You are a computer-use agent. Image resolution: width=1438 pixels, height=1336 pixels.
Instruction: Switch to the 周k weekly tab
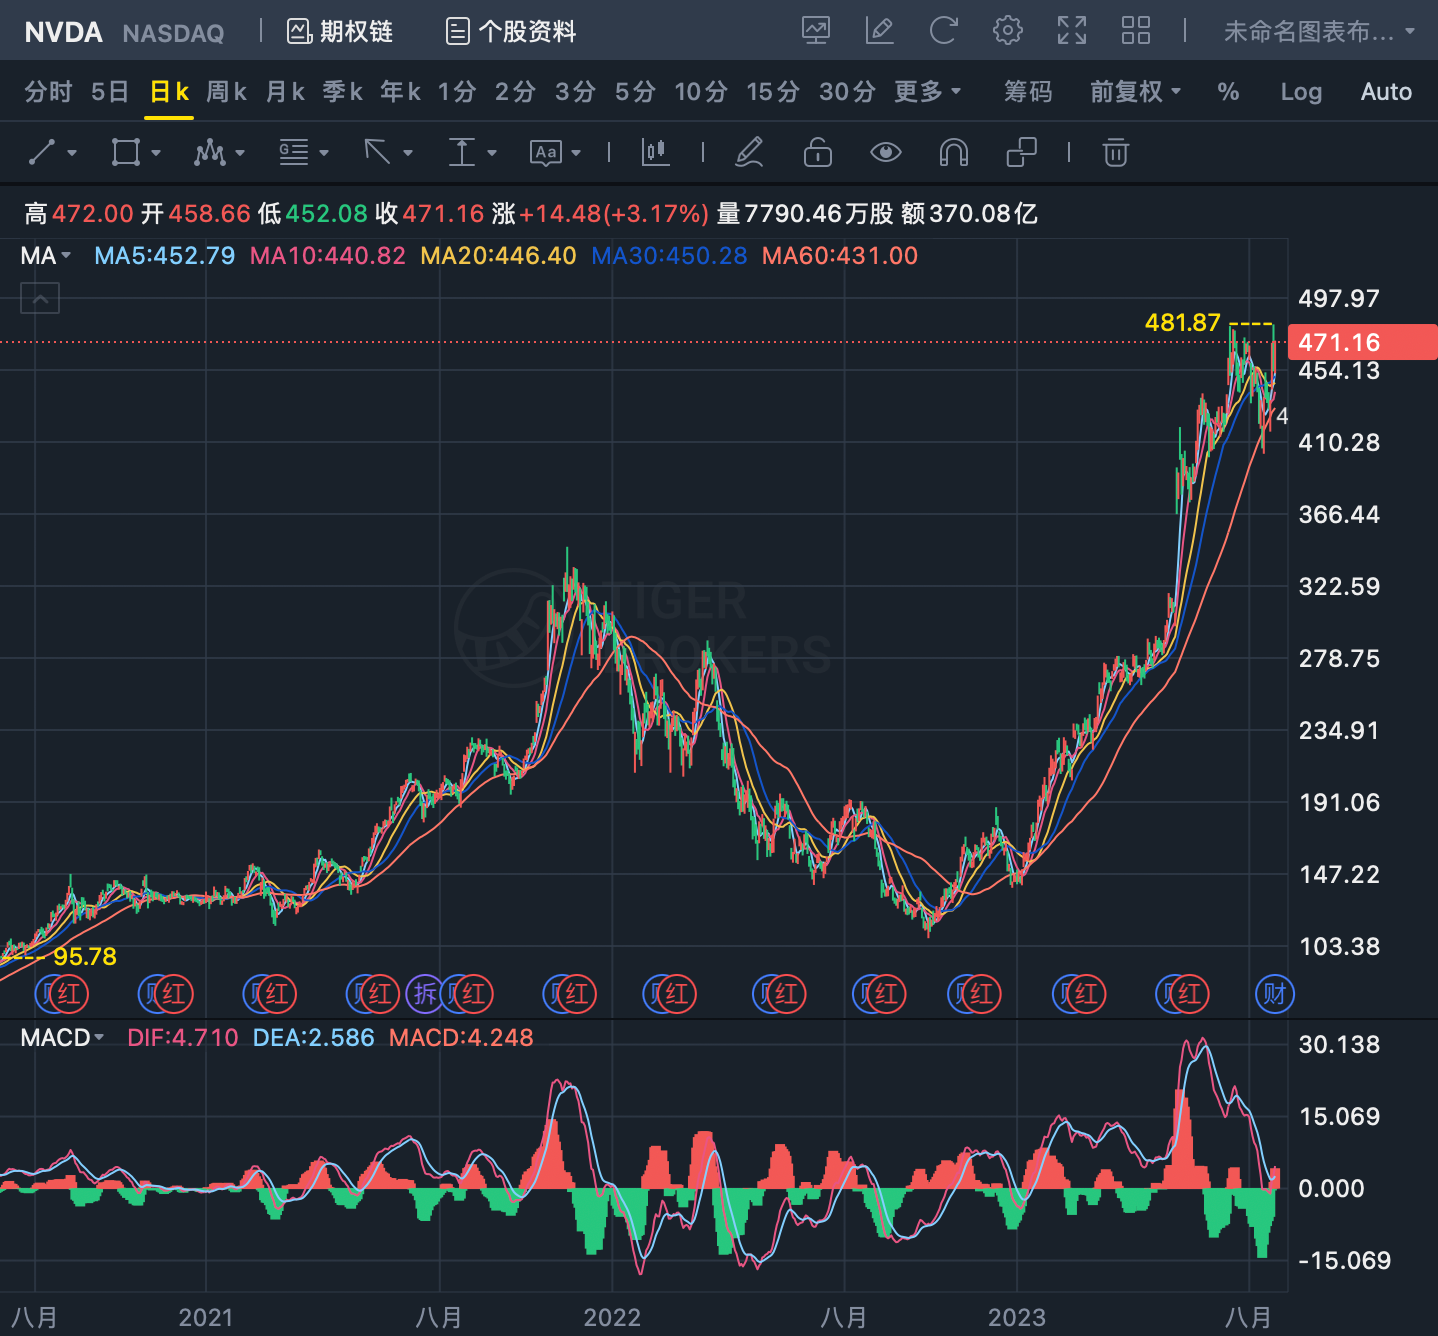click(x=227, y=92)
